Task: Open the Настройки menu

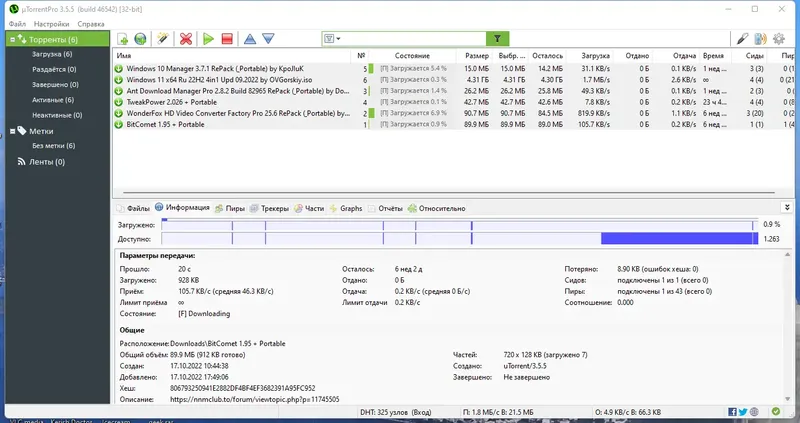Action: [x=52, y=24]
